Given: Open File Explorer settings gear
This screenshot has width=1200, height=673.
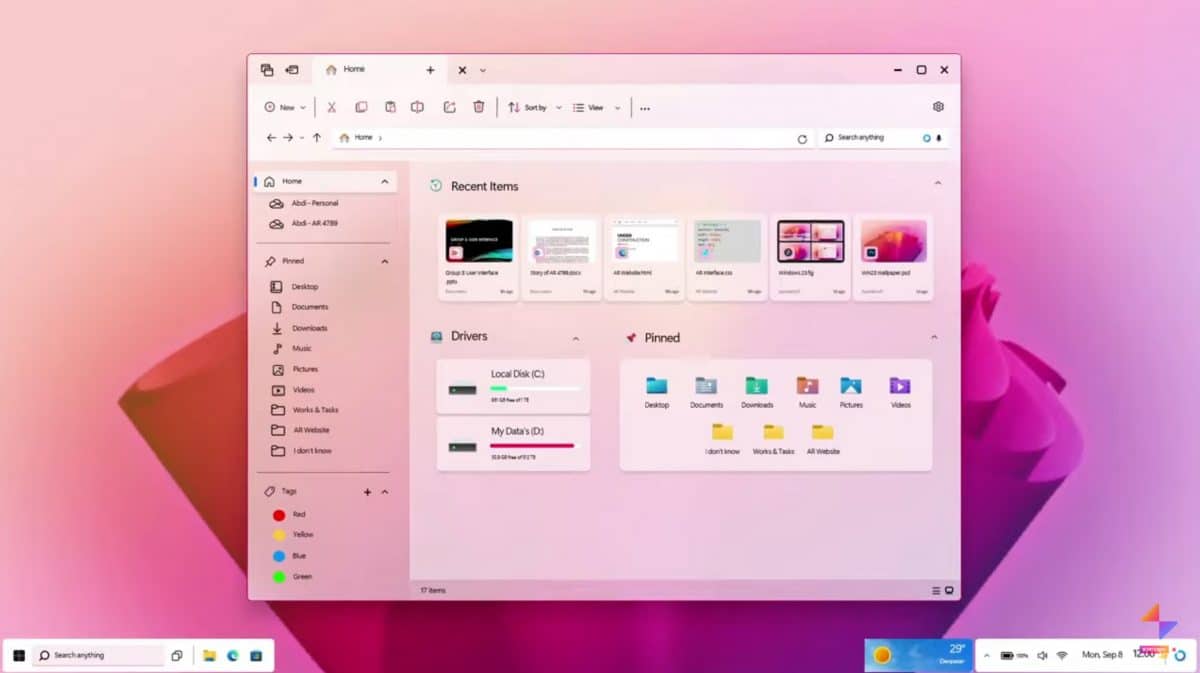Looking at the screenshot, I should coord(937,106).
